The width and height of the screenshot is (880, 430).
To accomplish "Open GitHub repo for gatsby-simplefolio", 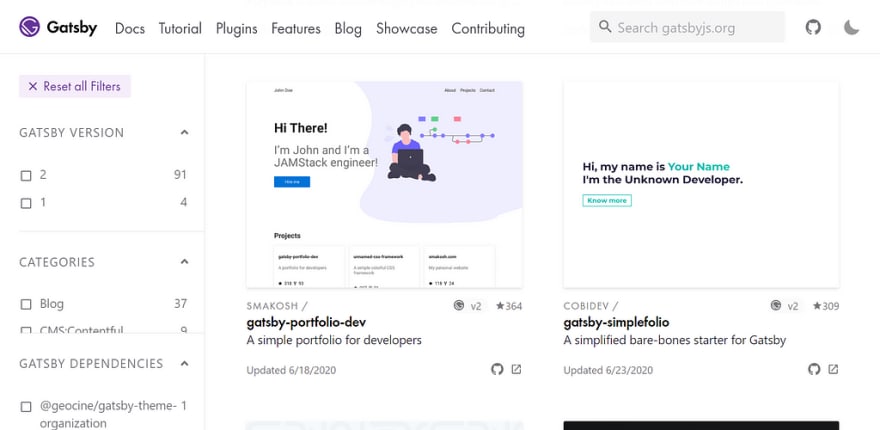I will click(814, 369).
